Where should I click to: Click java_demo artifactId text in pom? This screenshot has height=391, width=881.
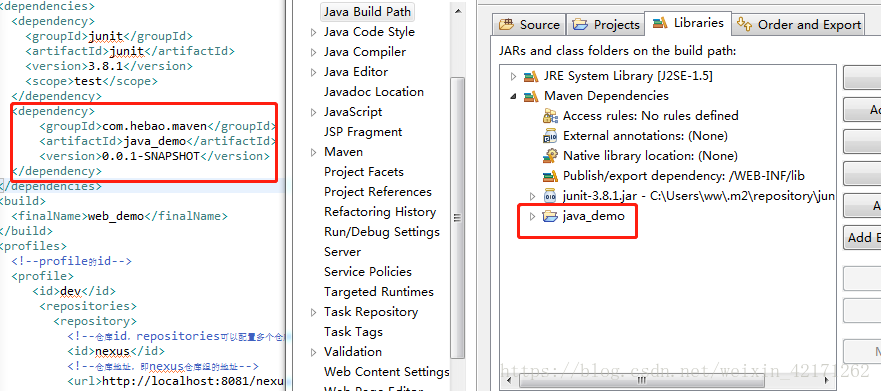point(155,141)
